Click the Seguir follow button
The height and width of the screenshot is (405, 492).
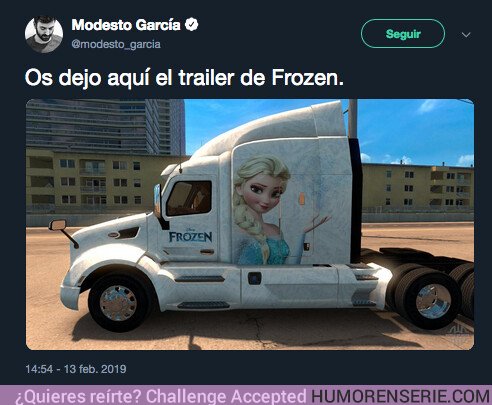tap(403, 34)
